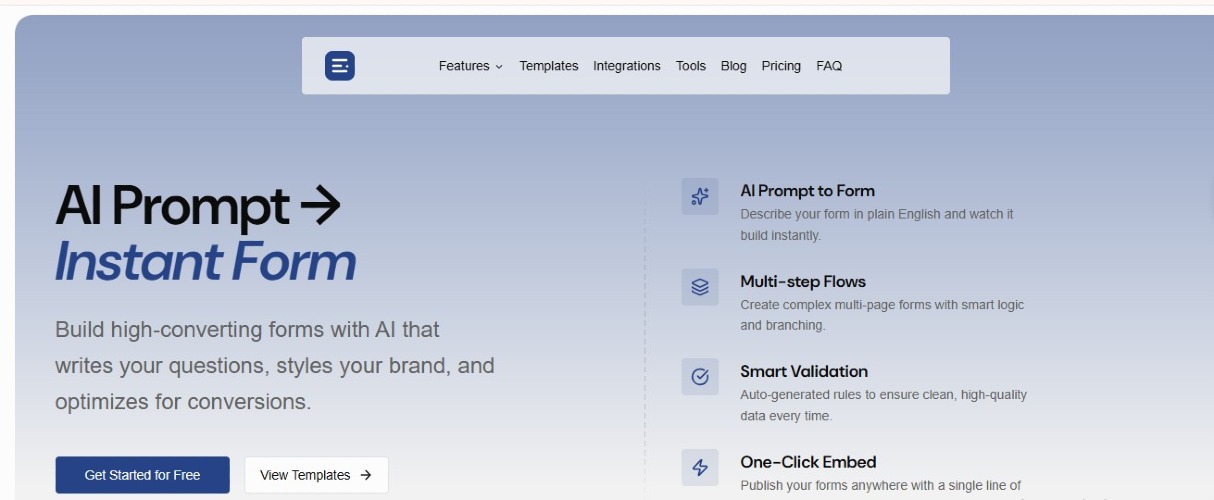The height and width of the screenshot is (500, 1214).
Task: Click the Multi-step Flows layers icon
Action: click(700, 287)
